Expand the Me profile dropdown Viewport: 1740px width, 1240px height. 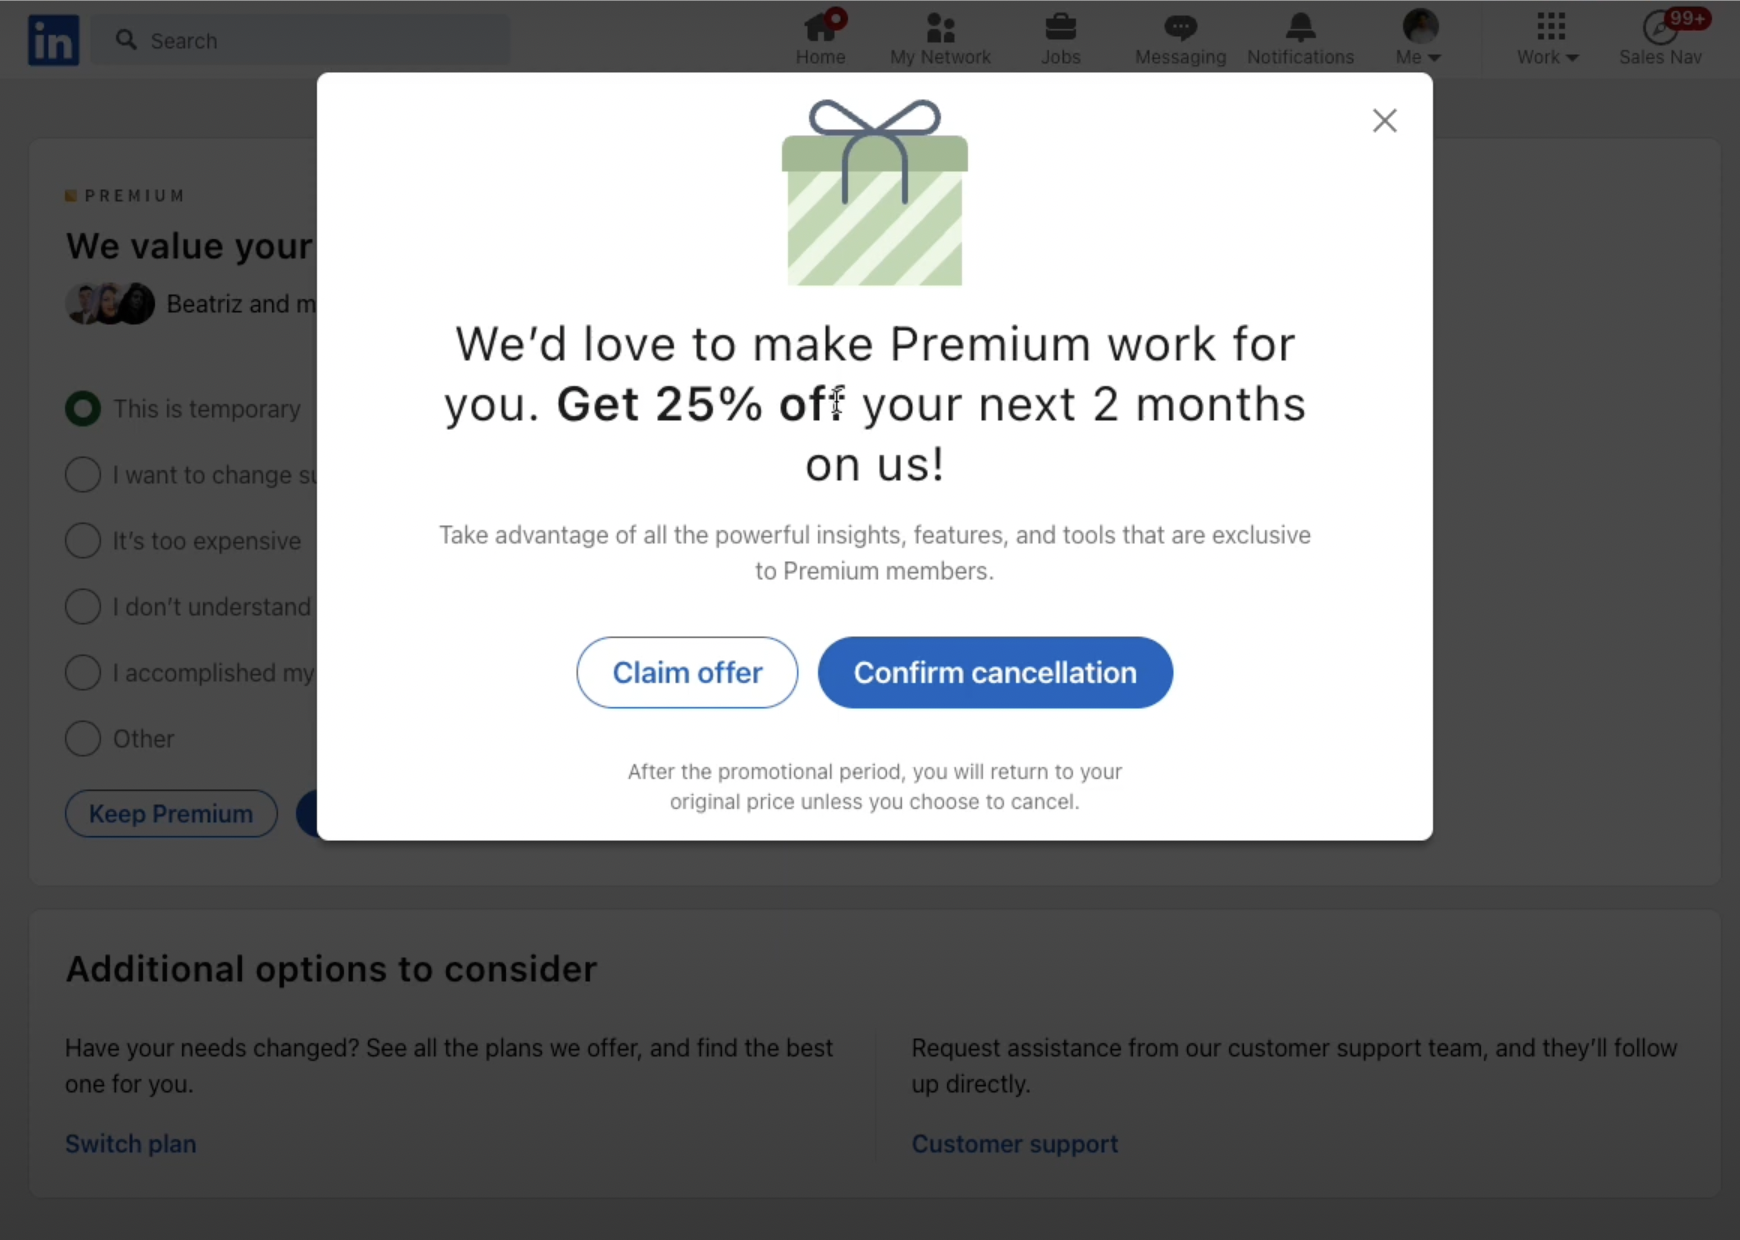(1419, 38)
